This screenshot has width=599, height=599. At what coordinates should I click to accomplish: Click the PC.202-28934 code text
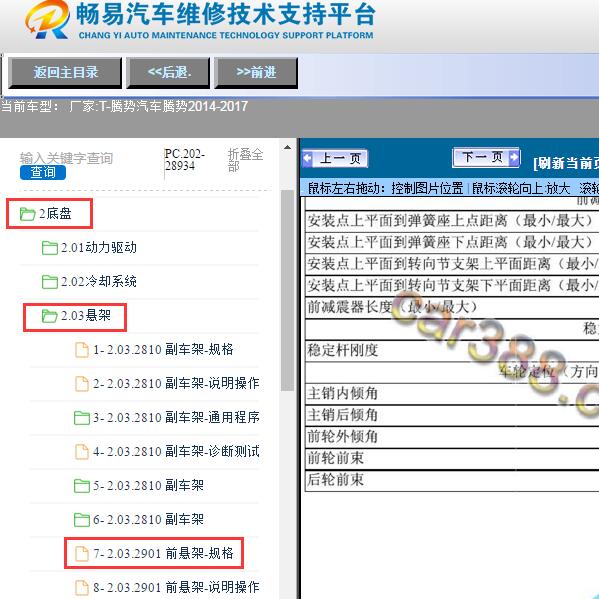click(x=185, y=160)
